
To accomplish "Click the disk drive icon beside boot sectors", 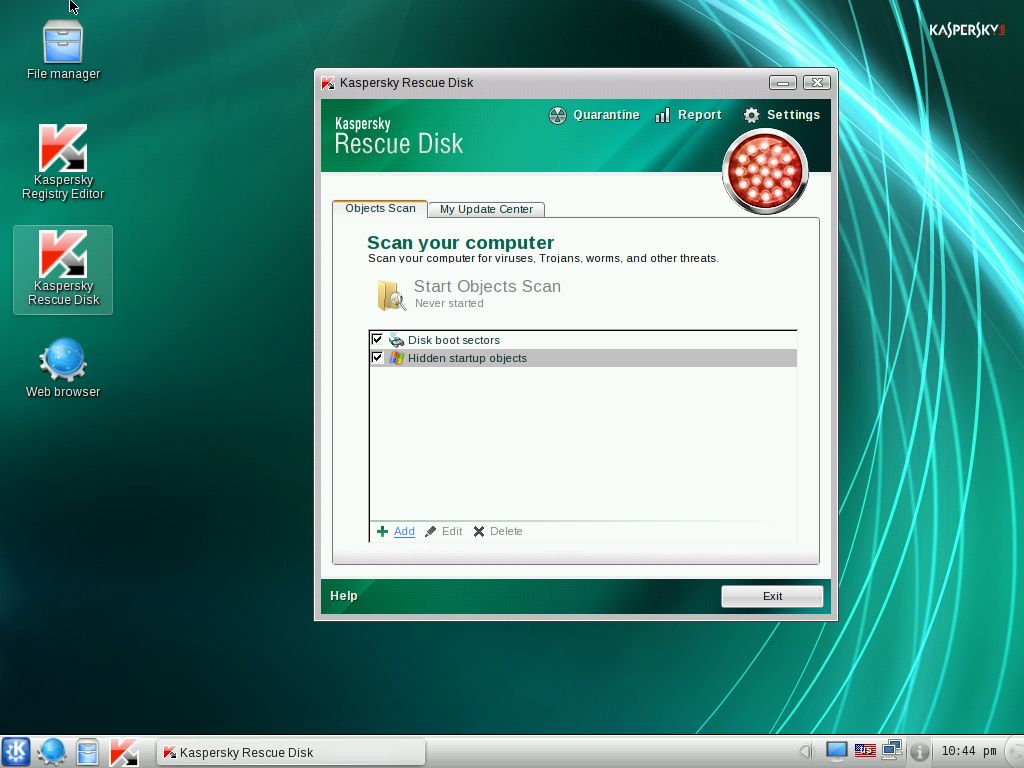I will (396, 340).
